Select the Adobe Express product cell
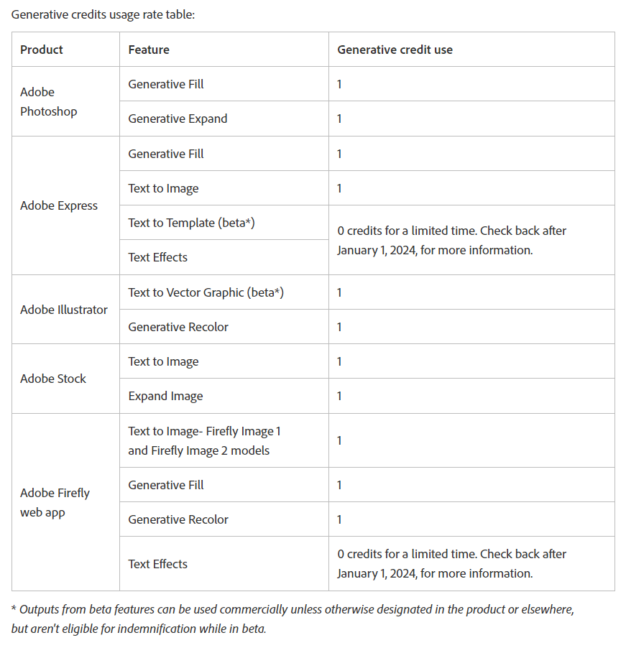 pos(59,205)
